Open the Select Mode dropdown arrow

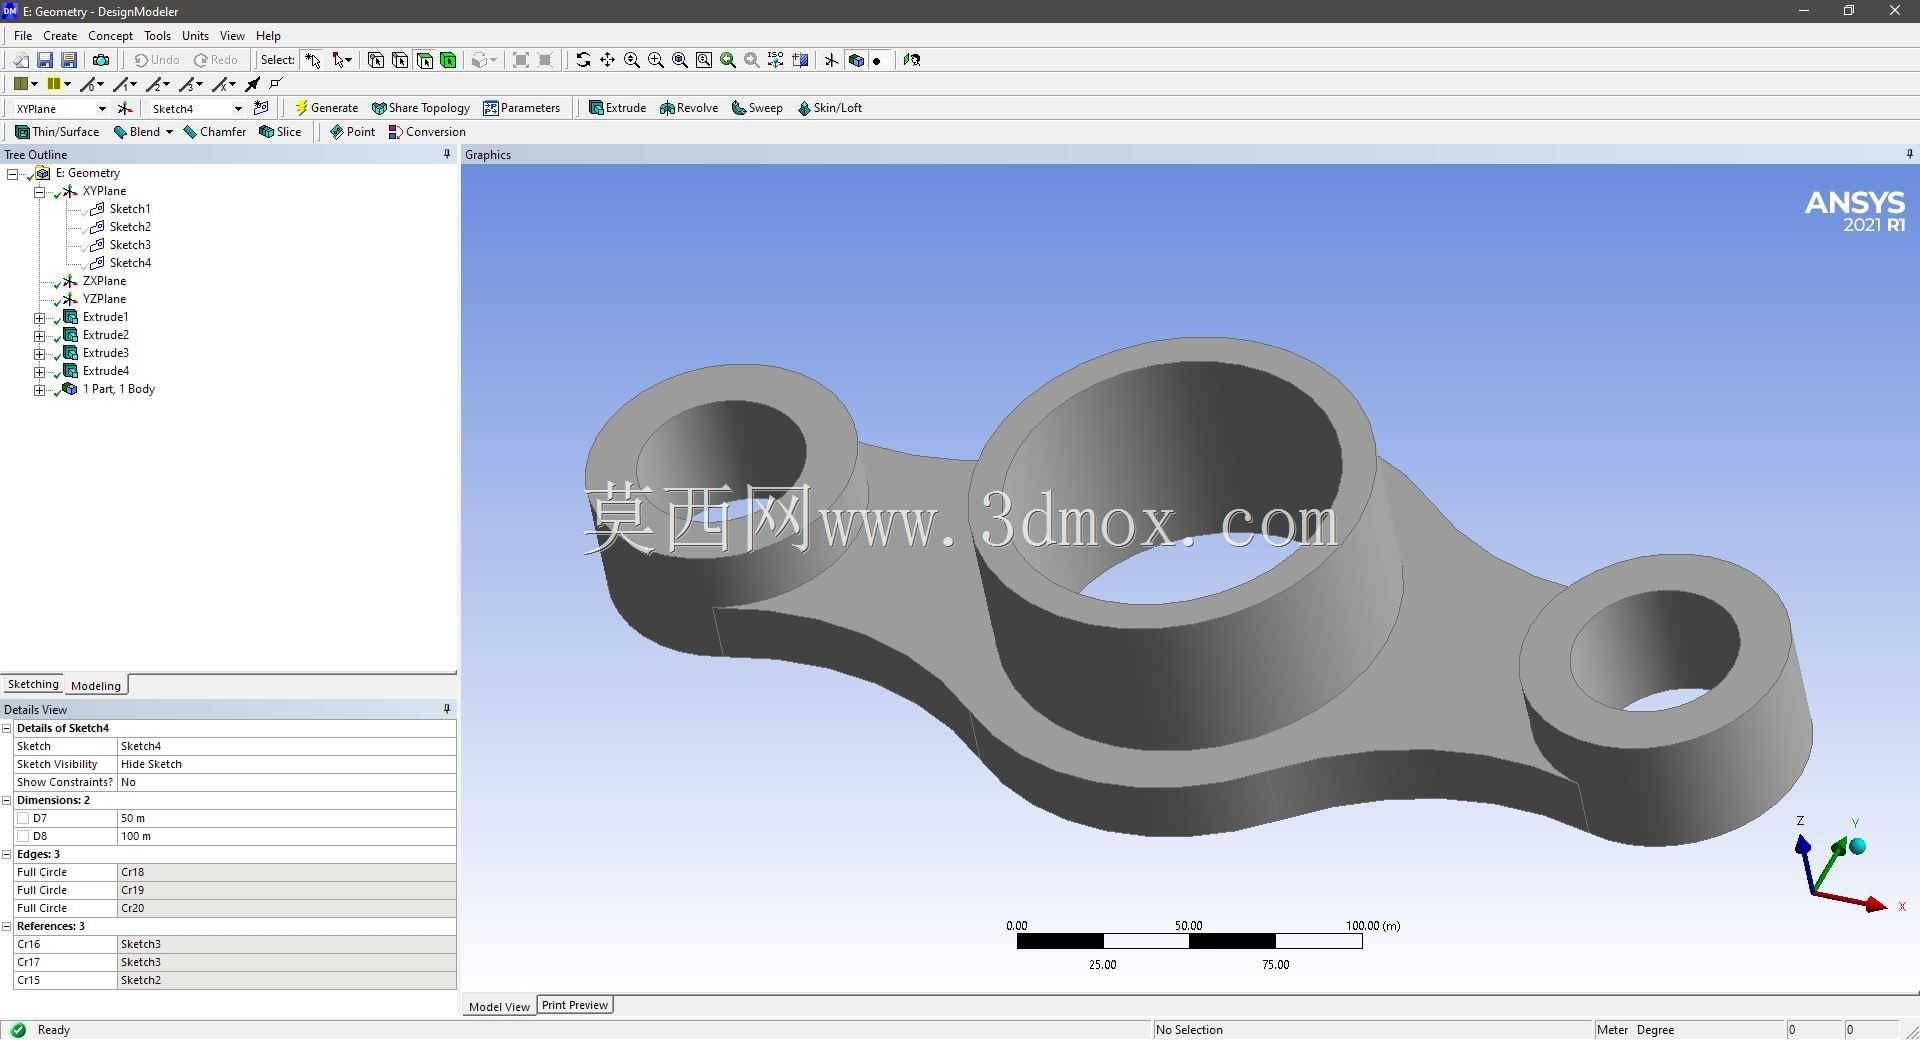pyautogui.click(x=347, y=60)
